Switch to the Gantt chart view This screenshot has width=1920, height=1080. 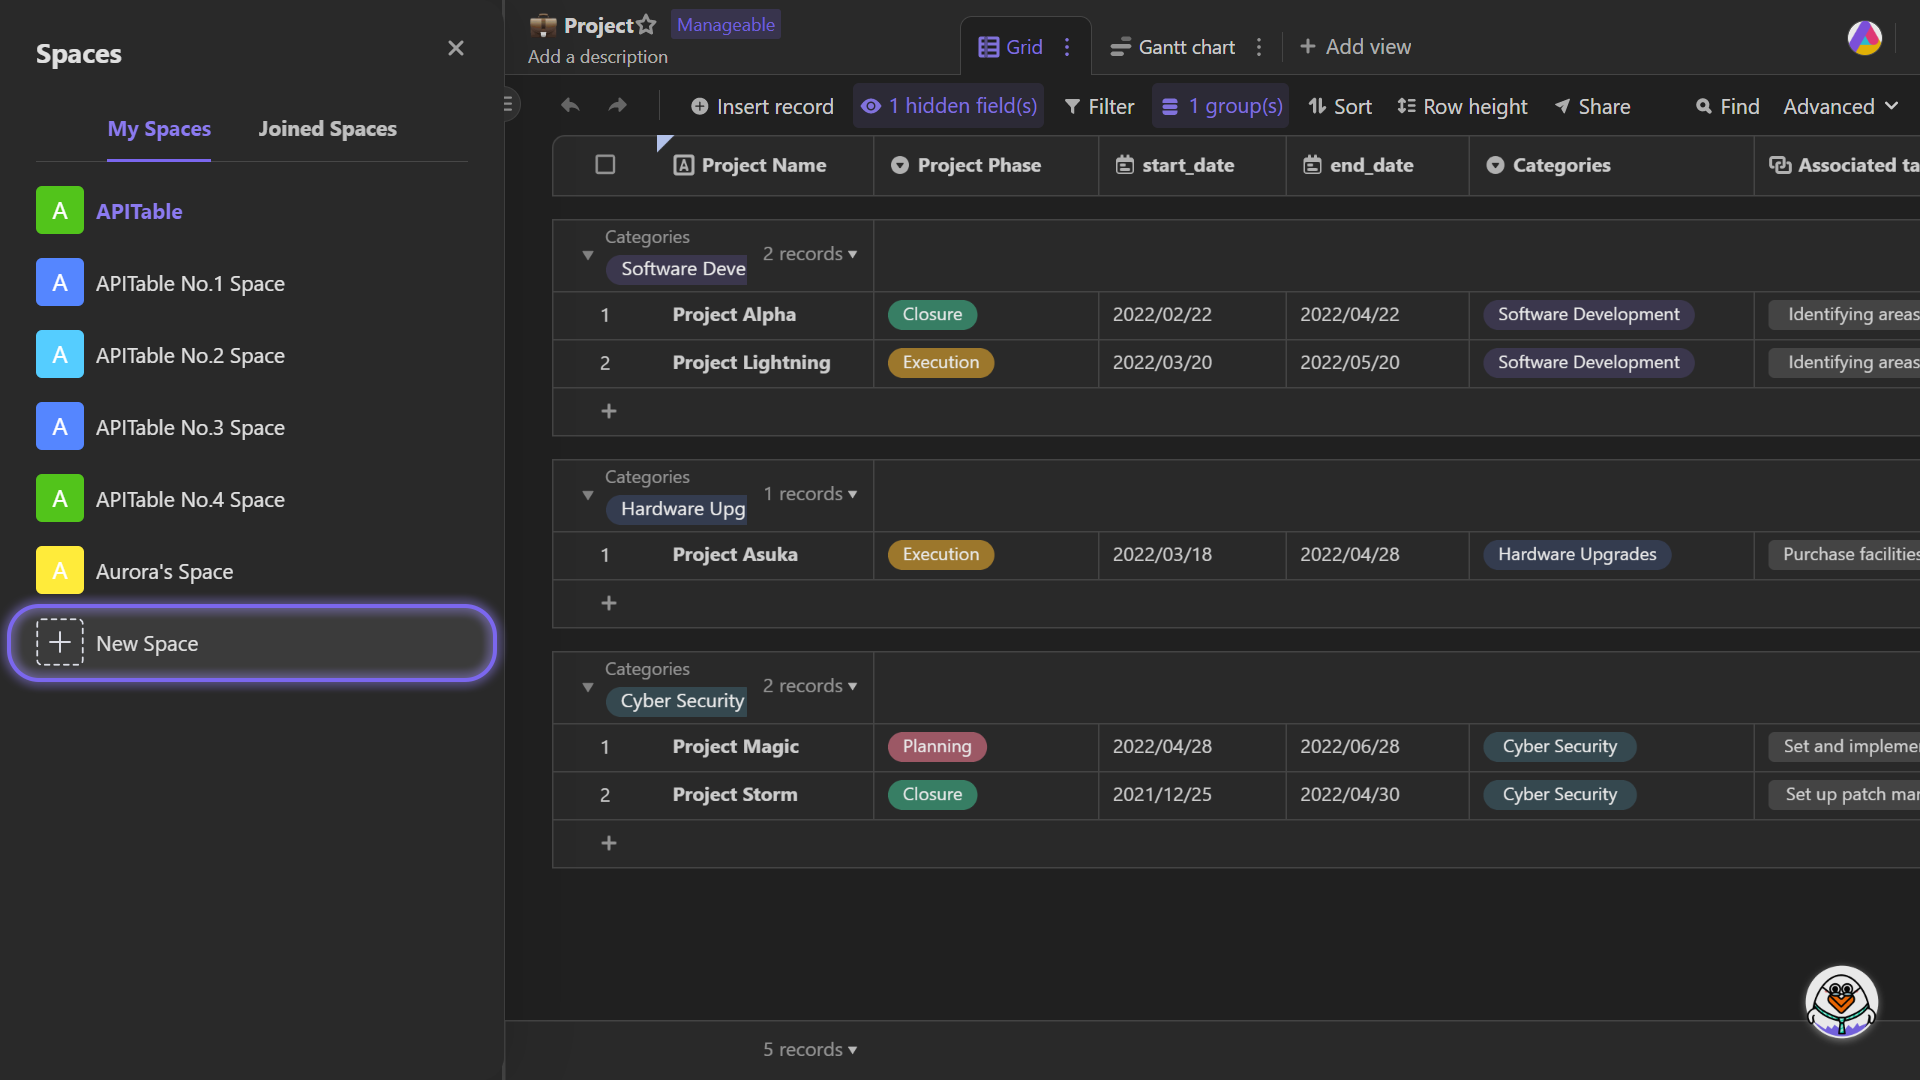1184,46
